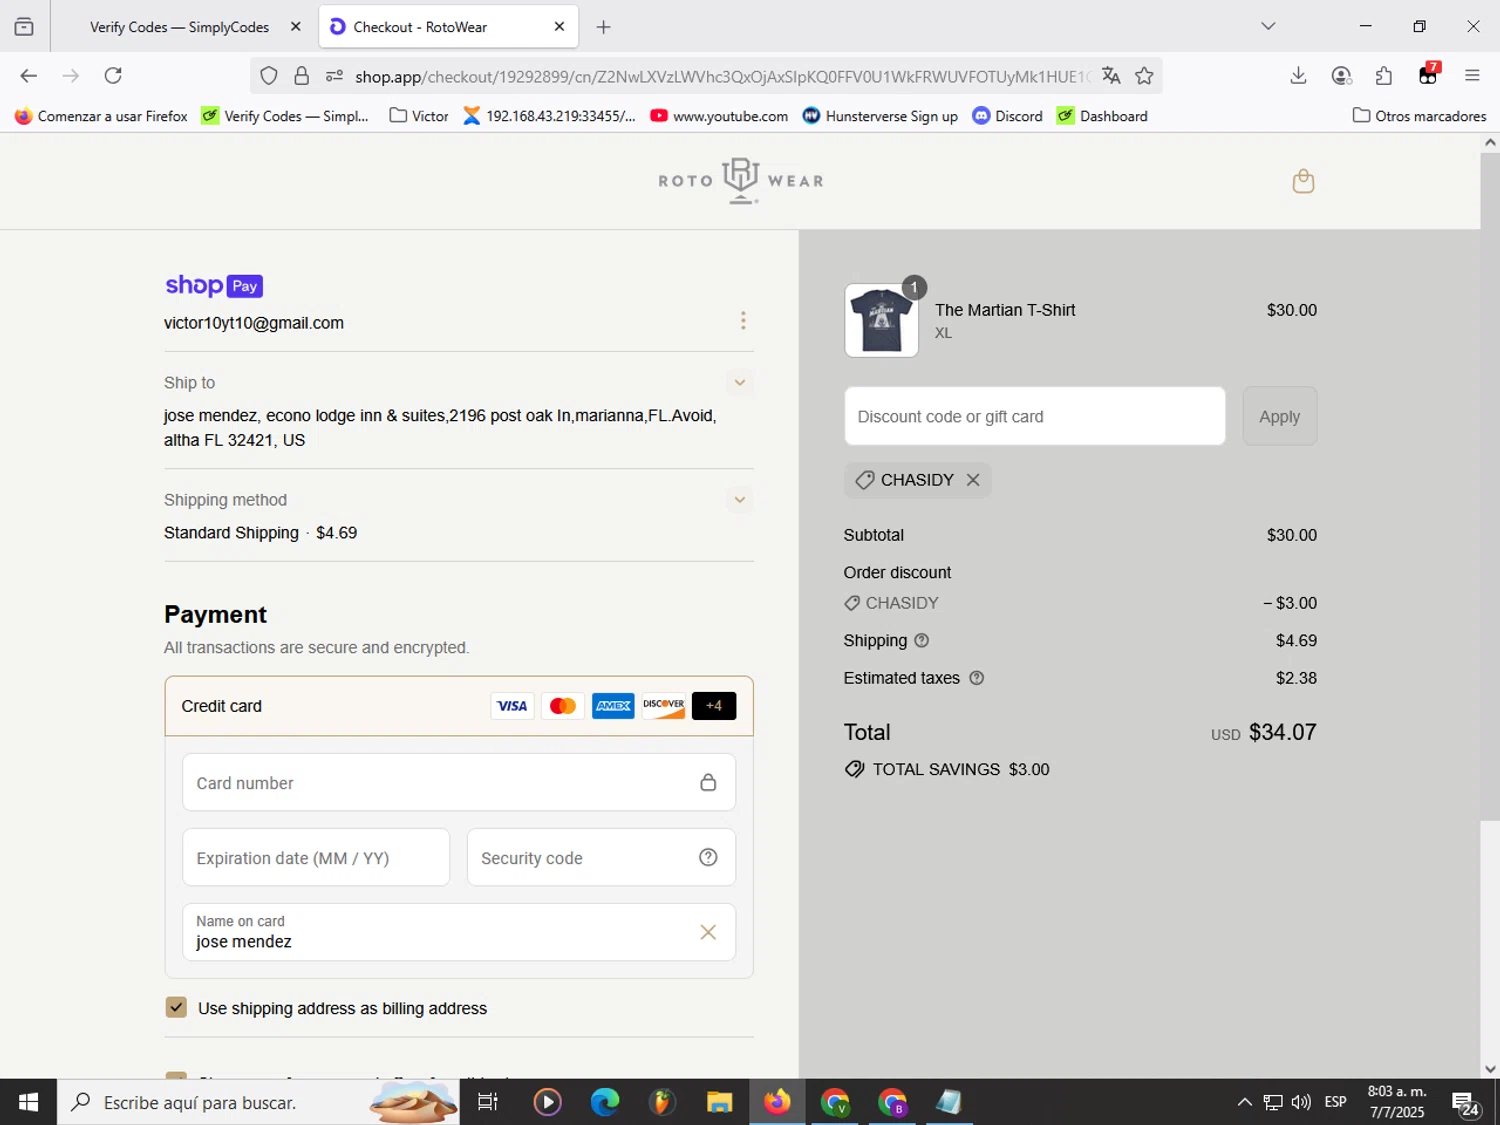The height and width of the screenshot is (1125, 1500).
Task: Click the Visa card logo
Action: 512,706
